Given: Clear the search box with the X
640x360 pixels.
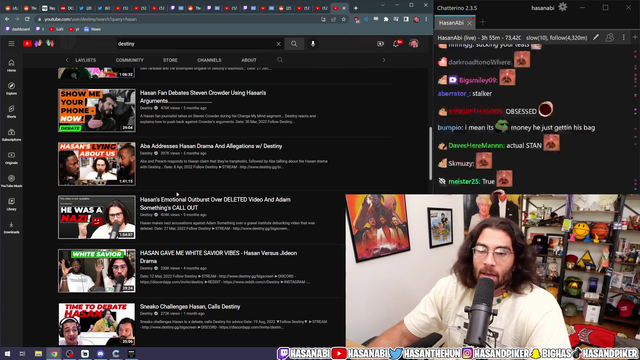Looking at the screenshot, I should pyautogui.click(x=278, y=44).
